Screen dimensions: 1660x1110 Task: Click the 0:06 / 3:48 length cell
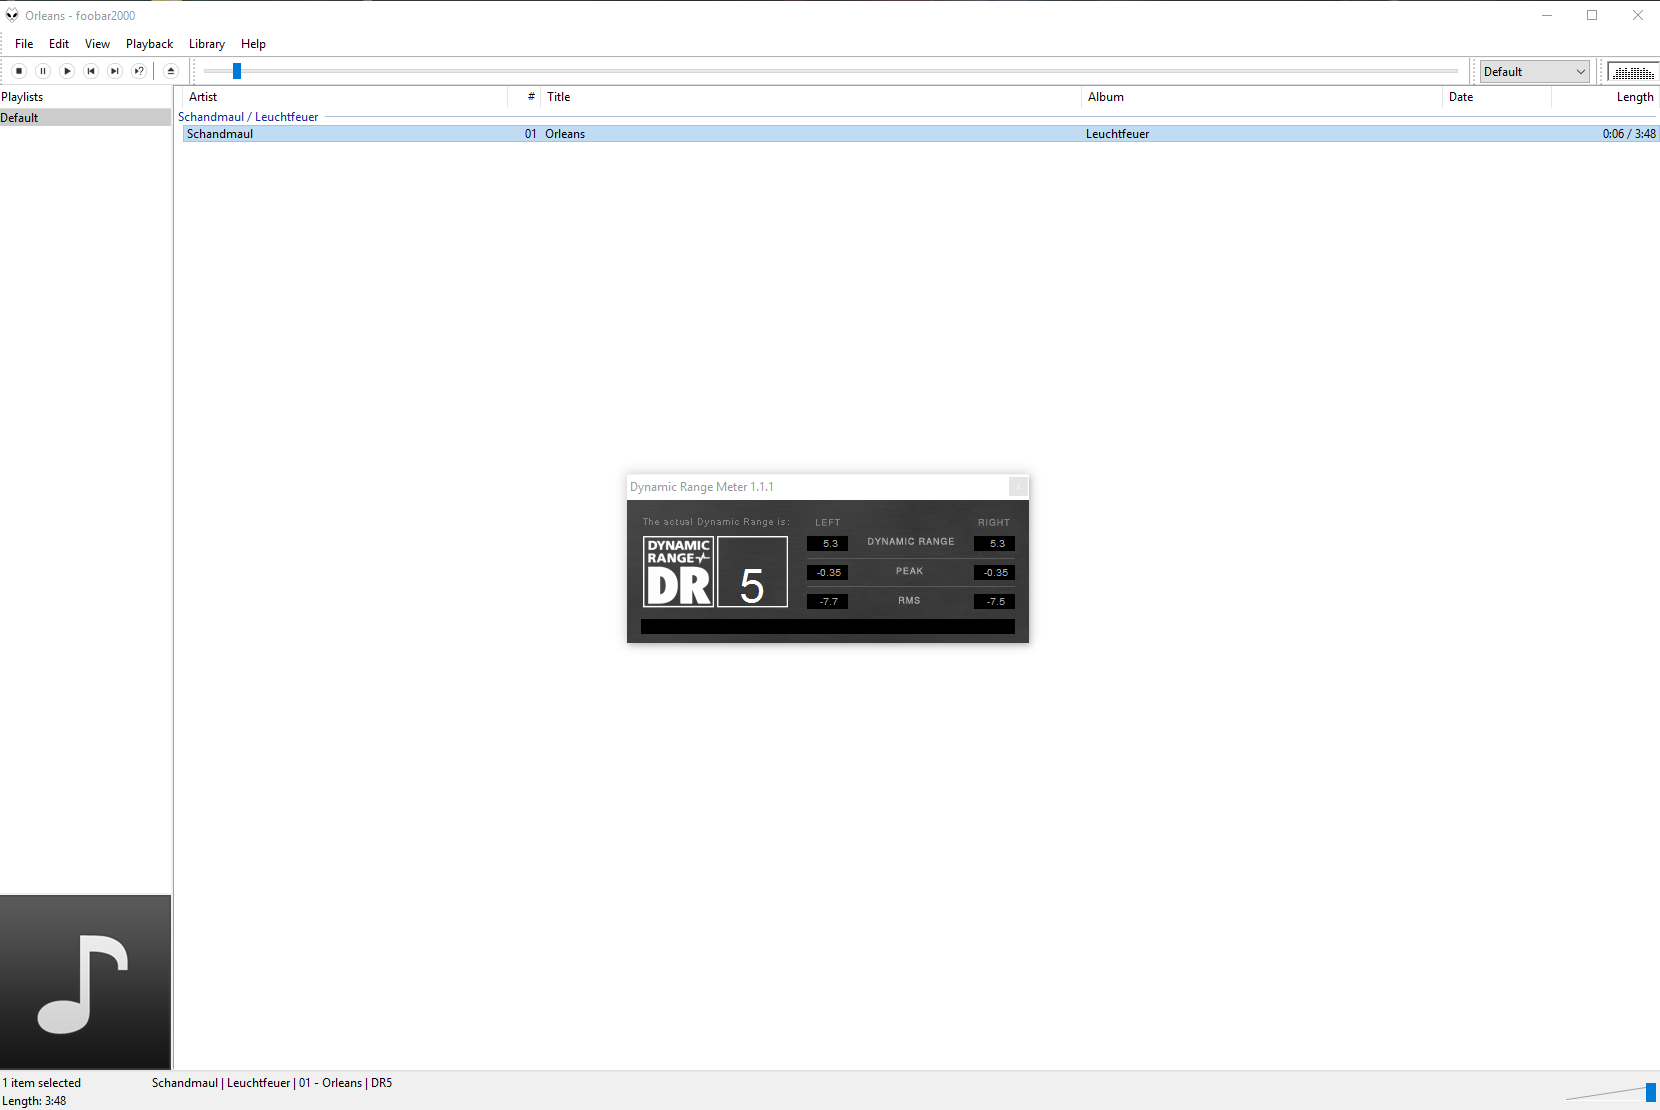[x=1629, y=134]
